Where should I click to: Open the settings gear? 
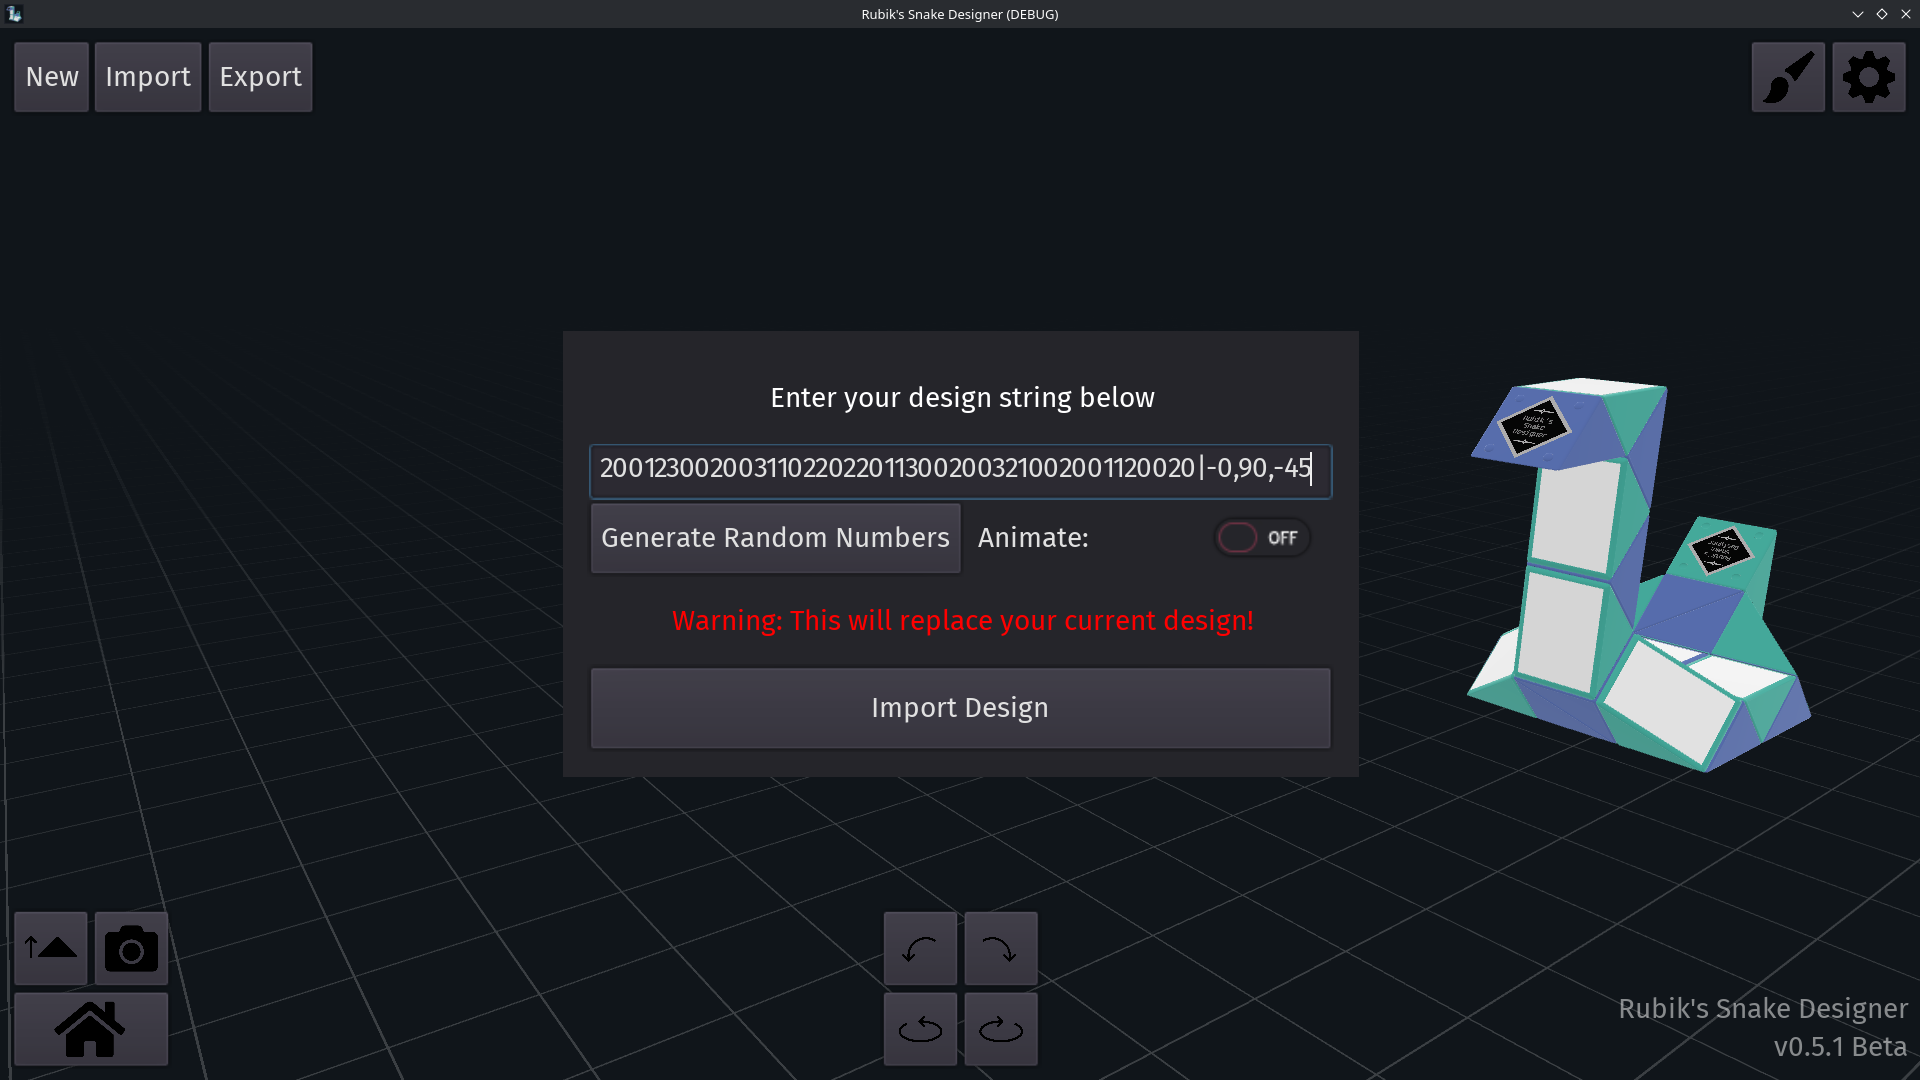(1868, 77)
